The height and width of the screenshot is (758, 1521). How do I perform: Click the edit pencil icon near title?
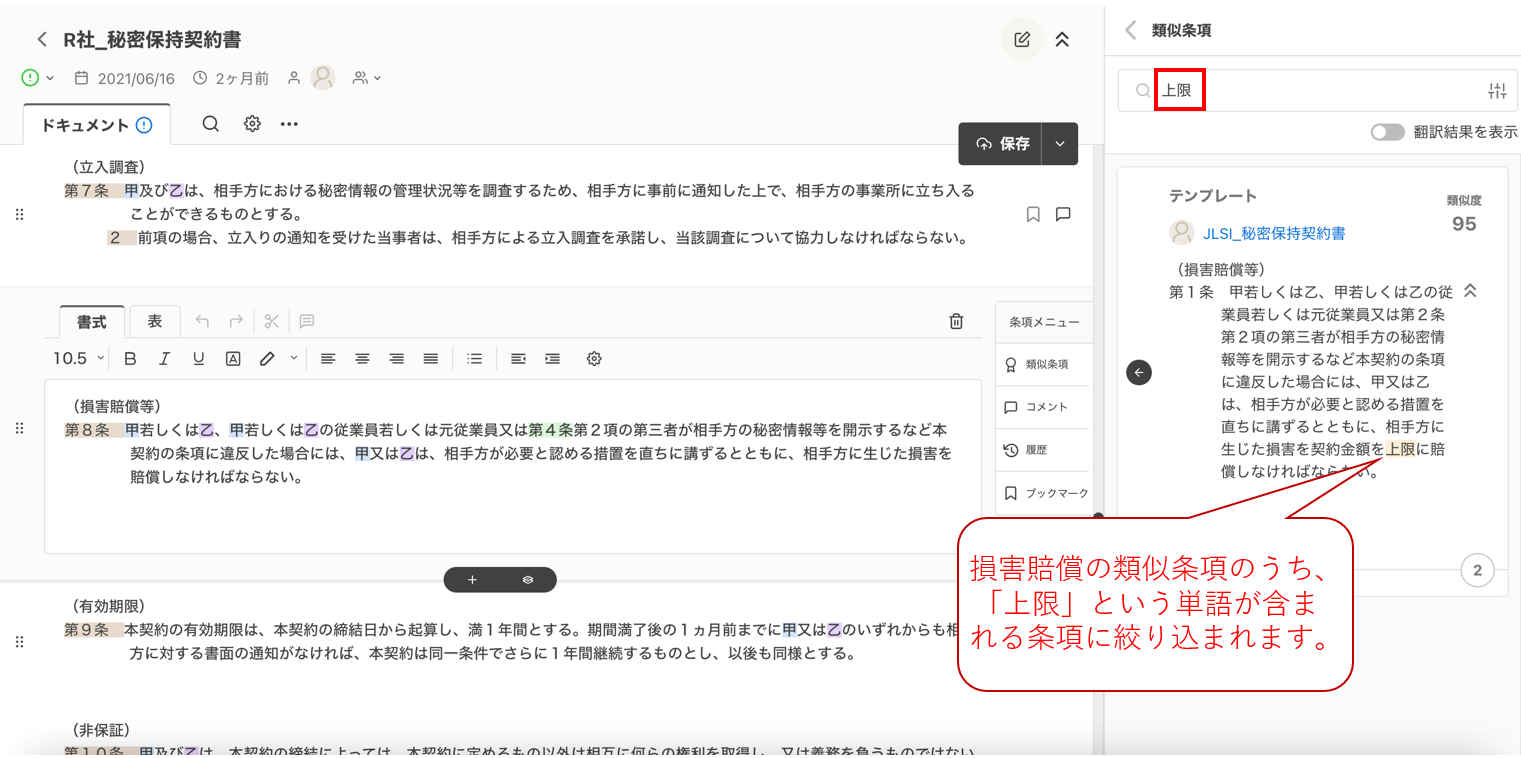click(x=1022, y=40)
